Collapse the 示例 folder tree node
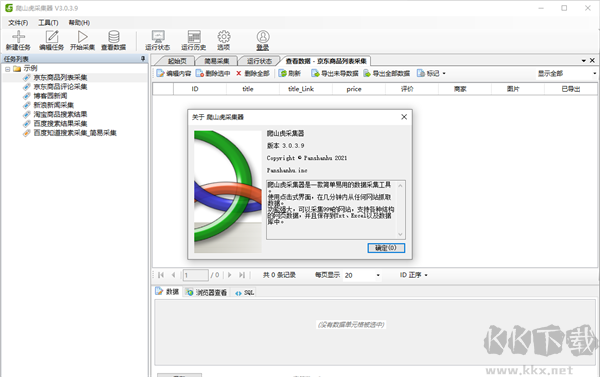Screen dimensions: 600x377 (x=7, y=69)
